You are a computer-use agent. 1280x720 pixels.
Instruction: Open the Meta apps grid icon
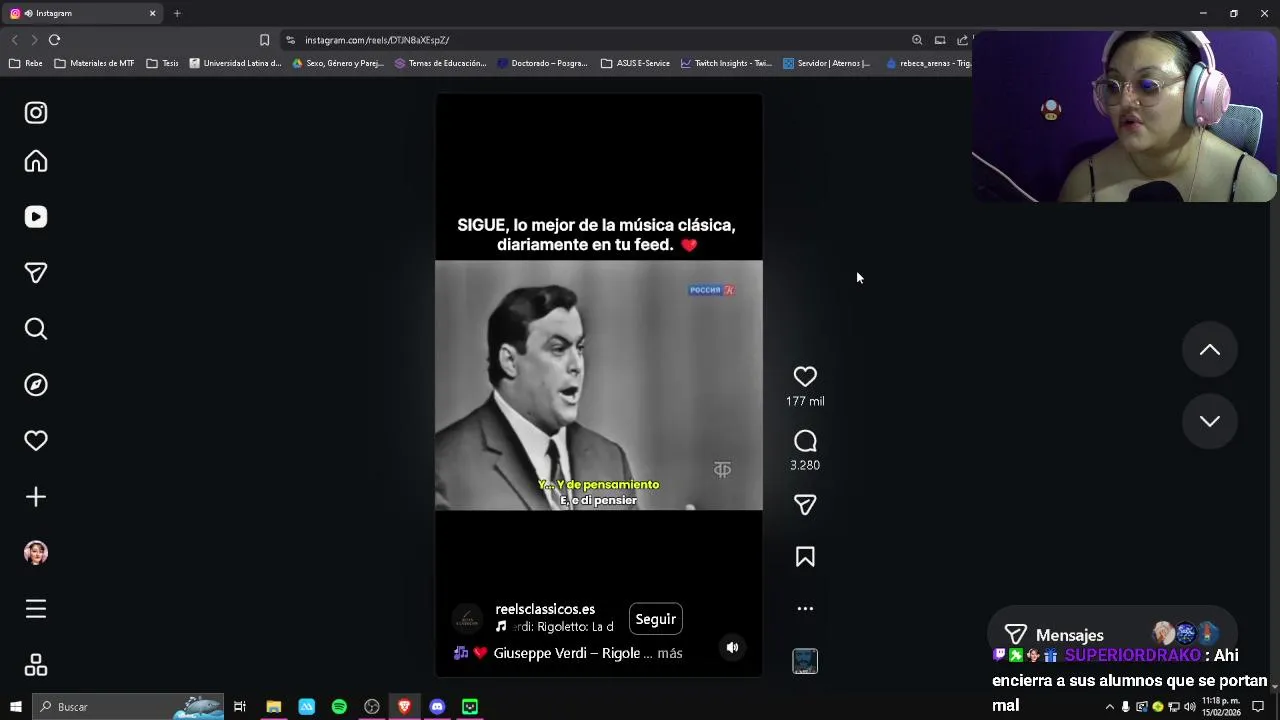click(x=36, y=665)
